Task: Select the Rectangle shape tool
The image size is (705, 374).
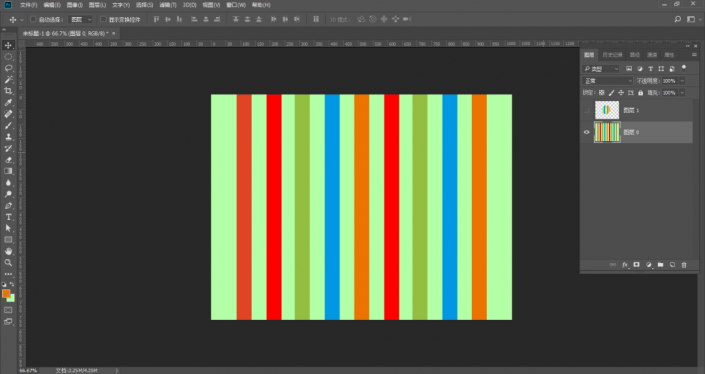Action: [x=8, y=240]
